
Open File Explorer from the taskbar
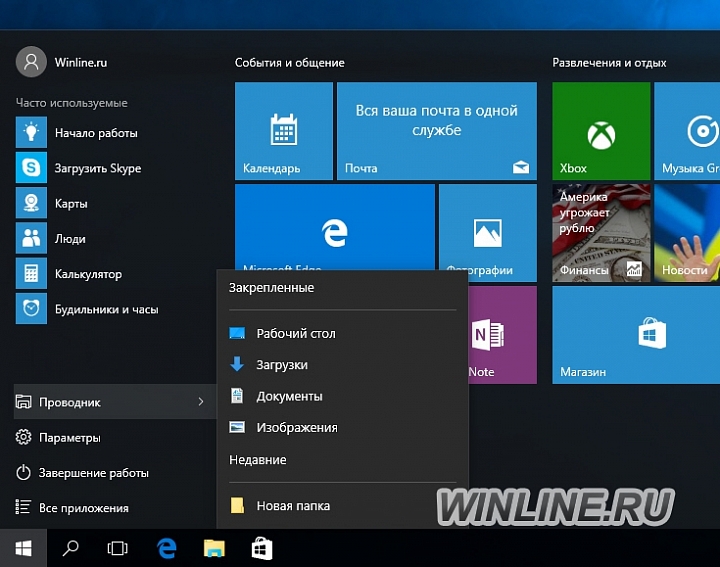click(x=214, y=548)
